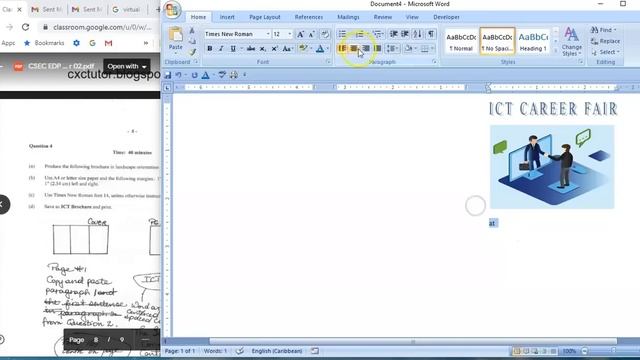Click the ICT CAREER FAIR heading text
The width and height of the screenshot is (640, 360).
pyautogui.click(x=553, y=109)
